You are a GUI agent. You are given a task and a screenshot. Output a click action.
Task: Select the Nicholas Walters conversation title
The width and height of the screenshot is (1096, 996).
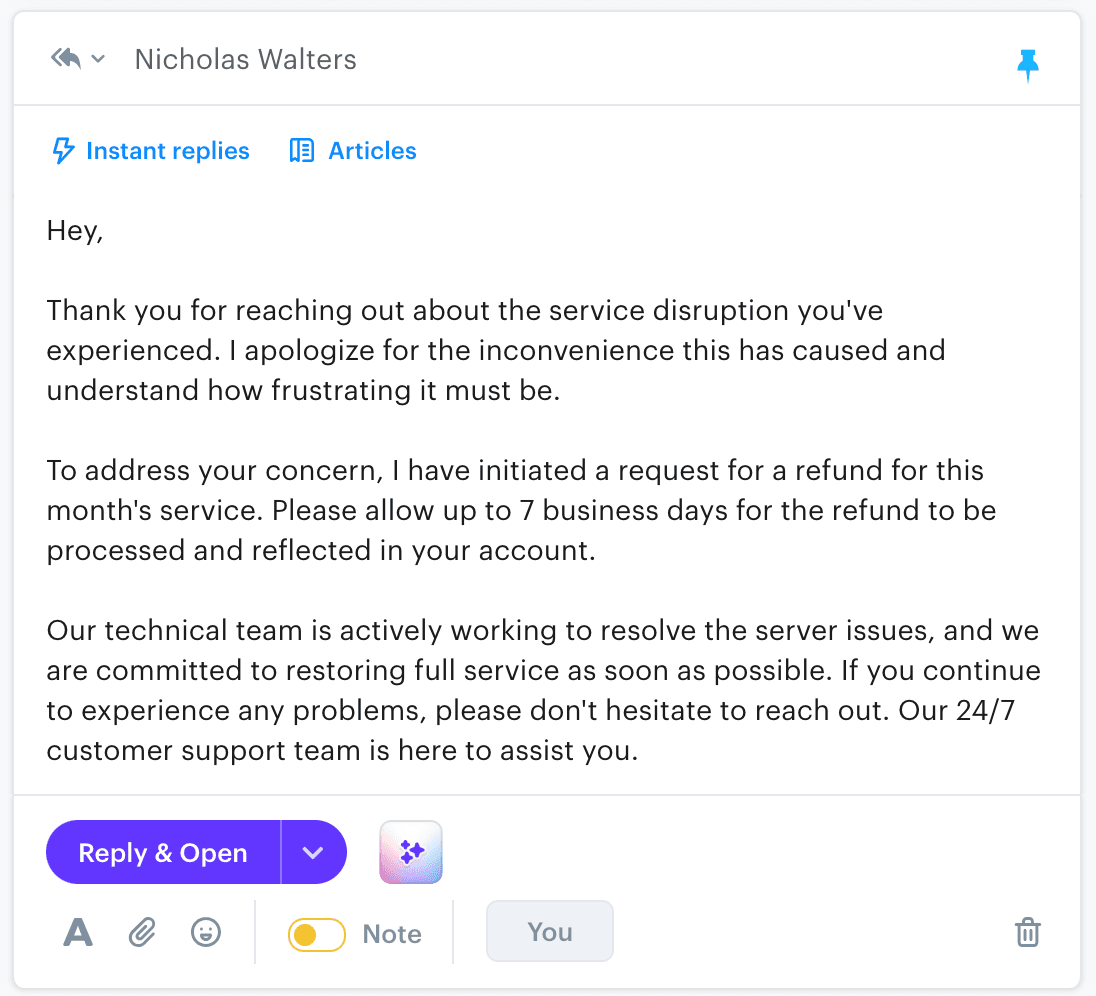tap(245, 59)
